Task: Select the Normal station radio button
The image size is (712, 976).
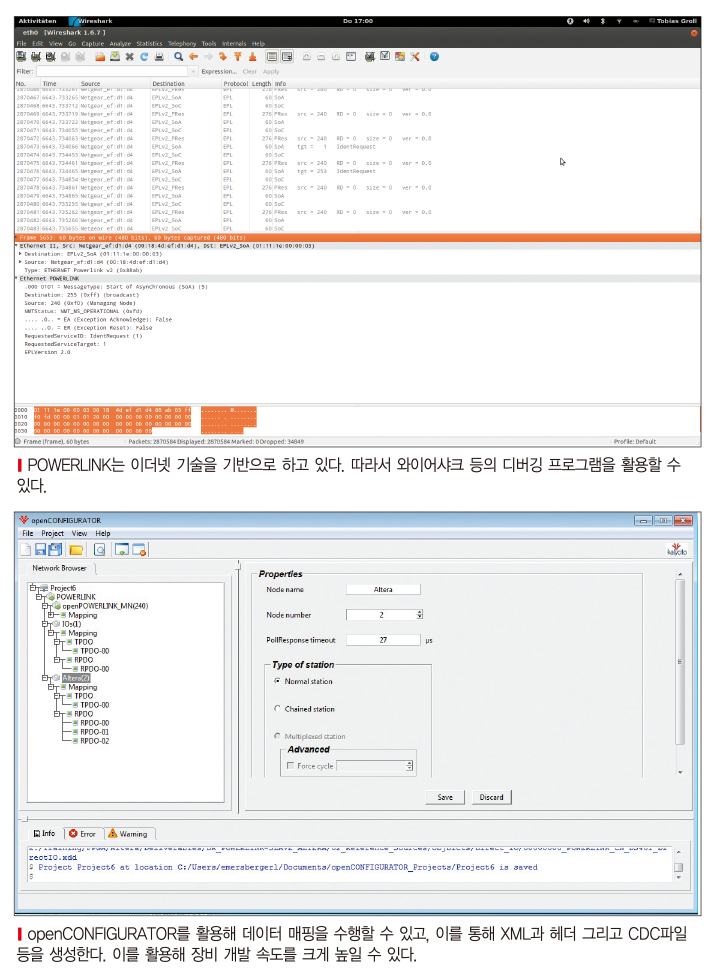Action: (278, 681)
